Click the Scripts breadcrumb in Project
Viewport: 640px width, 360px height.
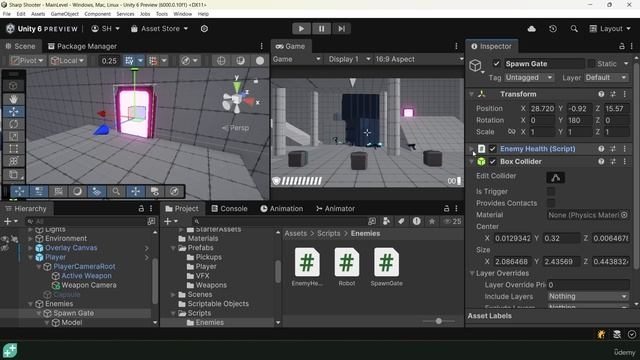coord(329,233)
